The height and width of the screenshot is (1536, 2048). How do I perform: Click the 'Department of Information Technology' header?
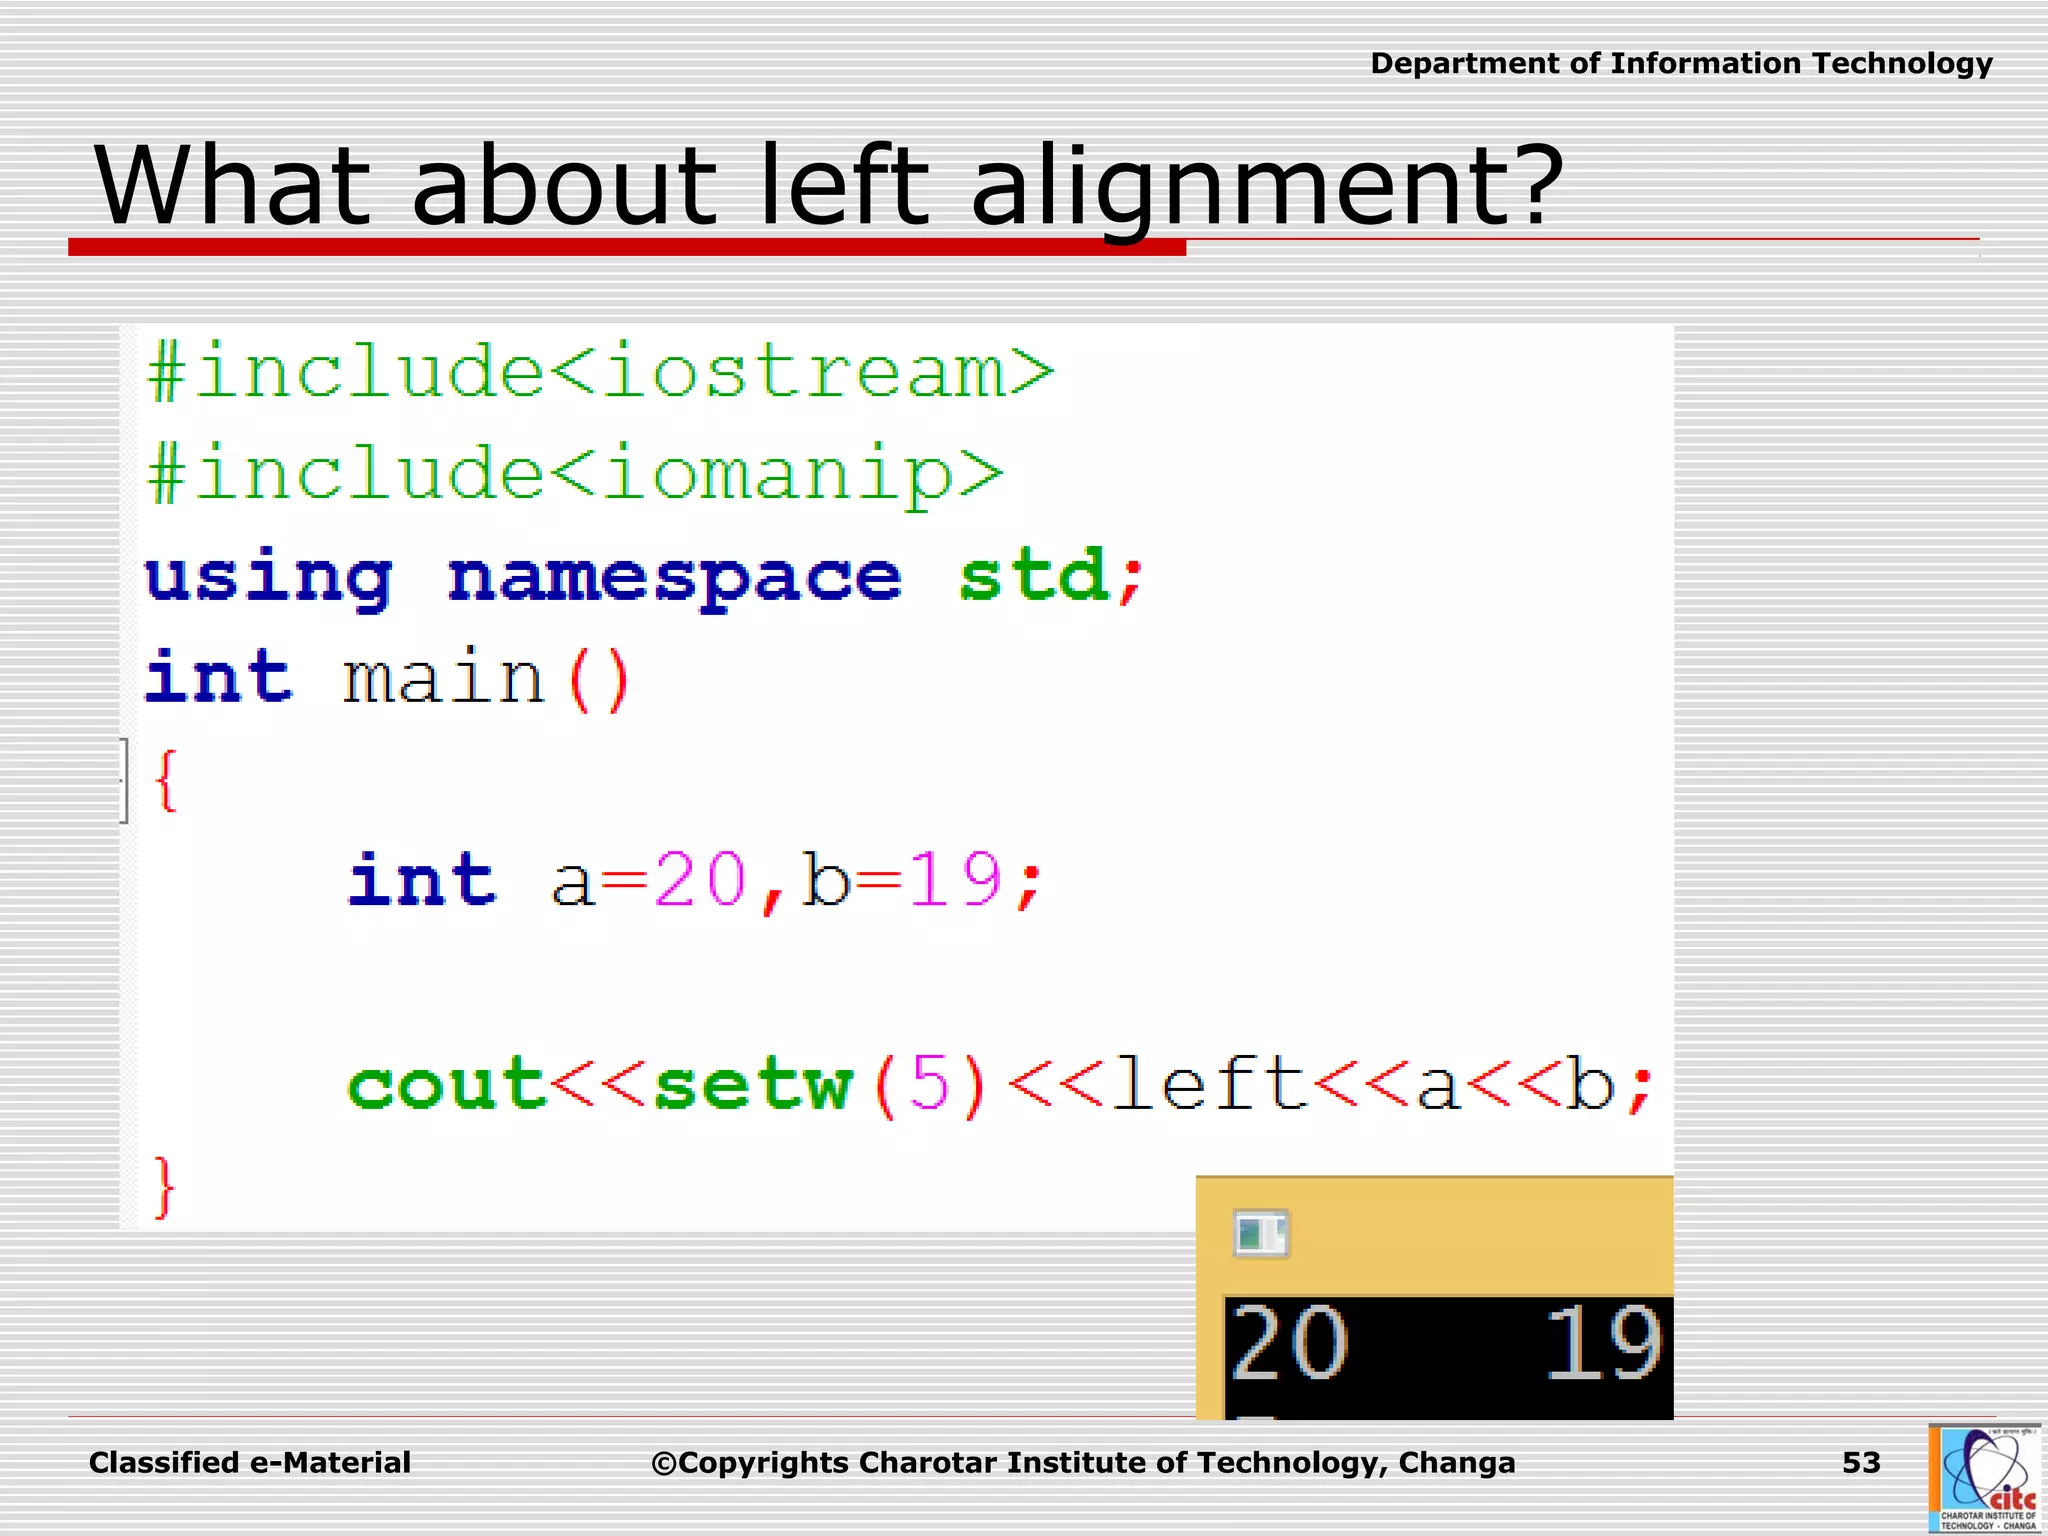(x=1681, y=64)
